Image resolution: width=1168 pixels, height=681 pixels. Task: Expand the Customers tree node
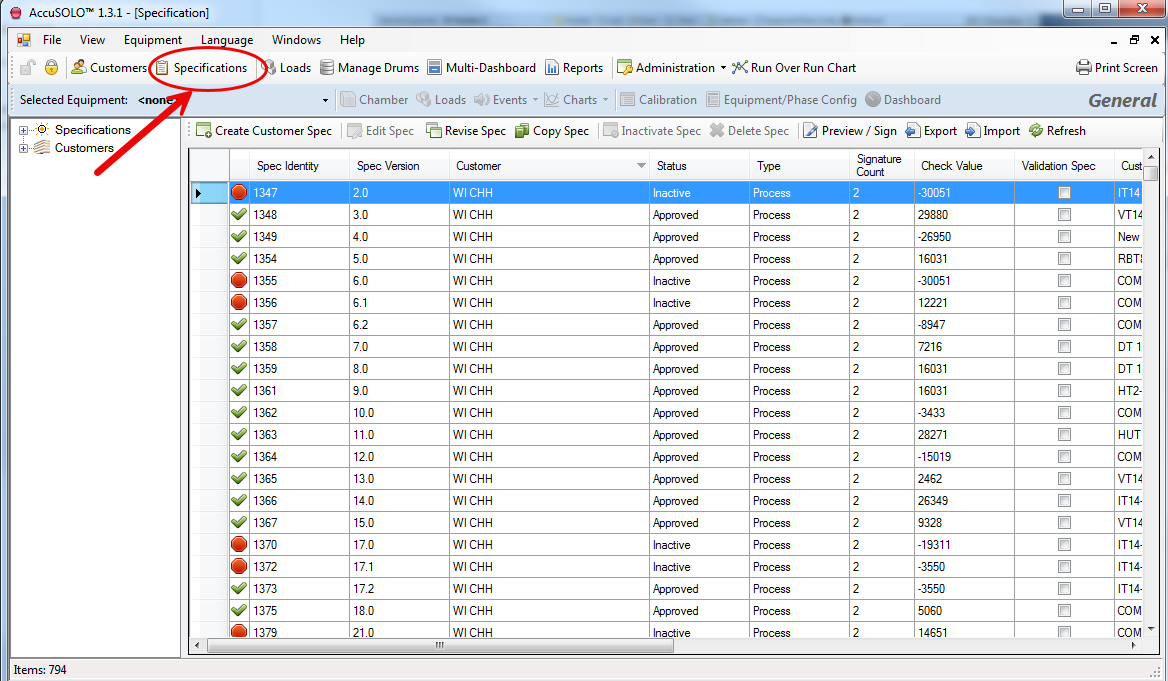[x=24, y=148]
